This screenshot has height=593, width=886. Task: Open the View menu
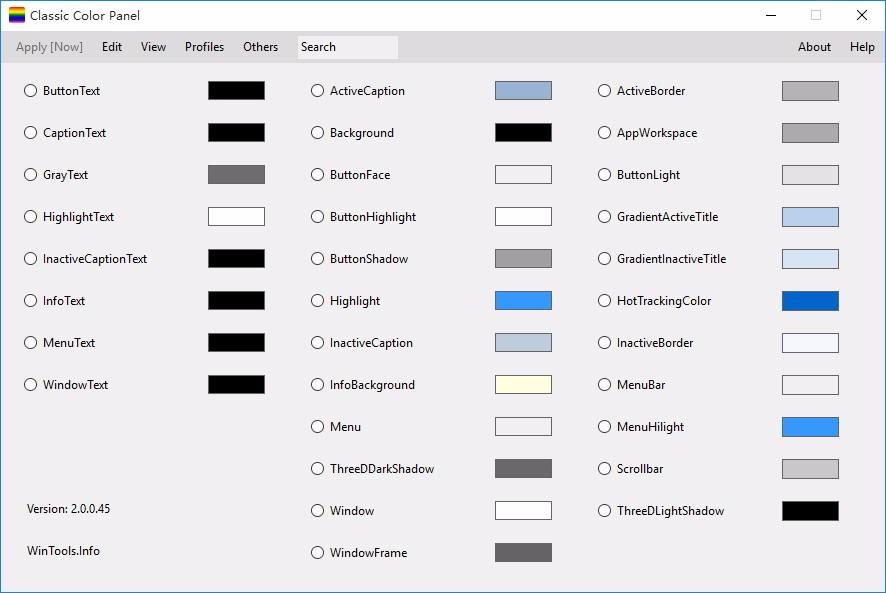pyautogui.click(x=154, y=47)
